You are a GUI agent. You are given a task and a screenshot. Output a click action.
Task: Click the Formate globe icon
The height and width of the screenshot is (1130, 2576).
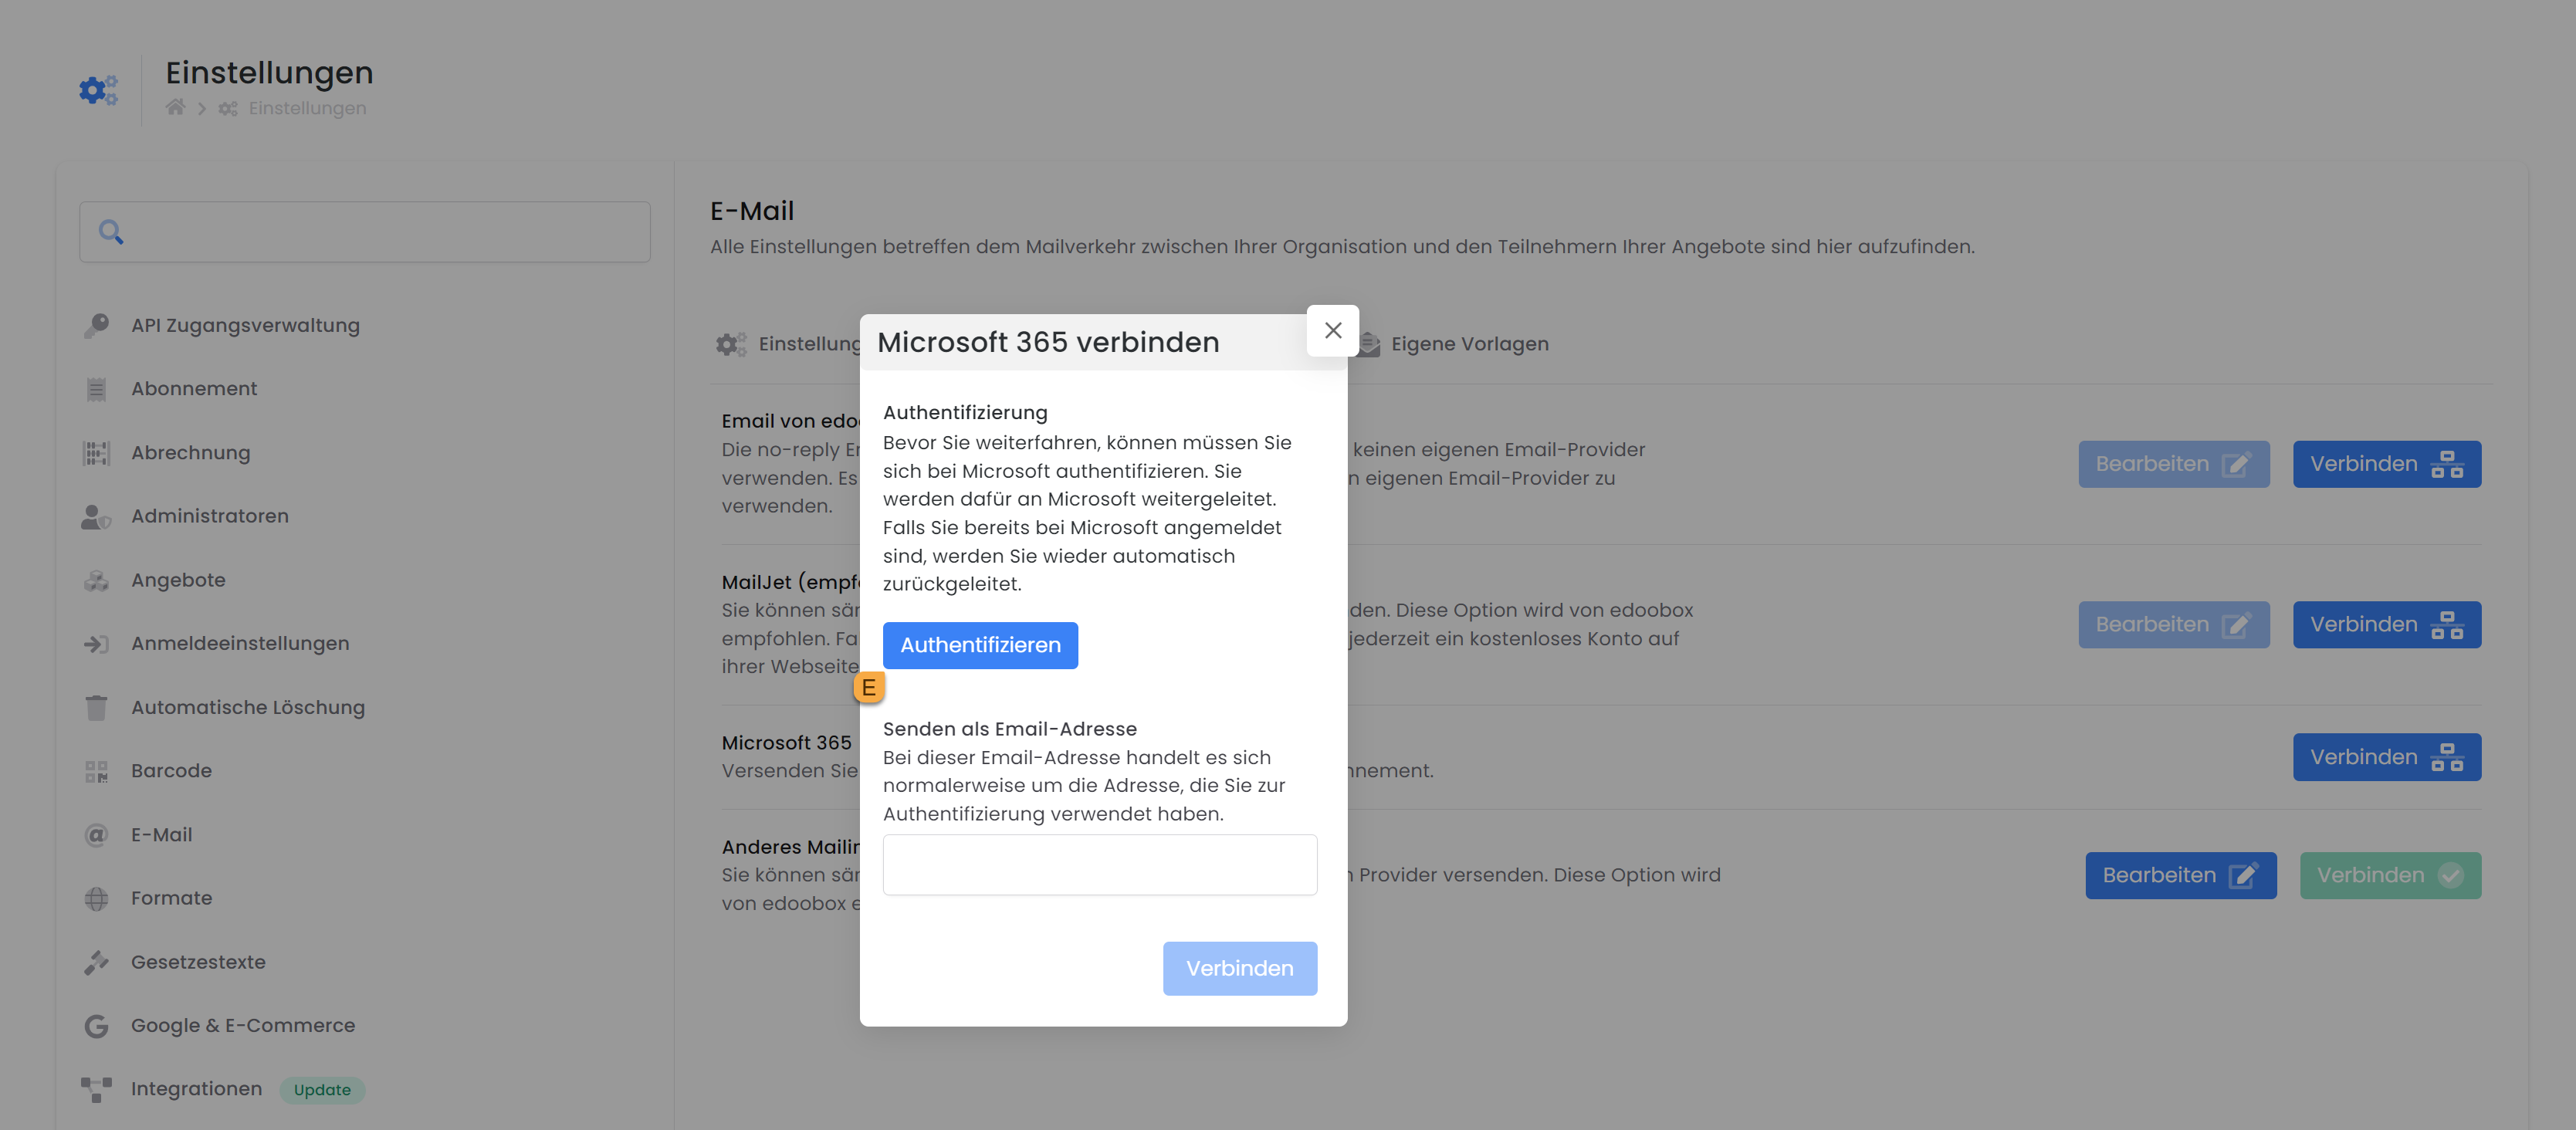(x=96, y=898)
